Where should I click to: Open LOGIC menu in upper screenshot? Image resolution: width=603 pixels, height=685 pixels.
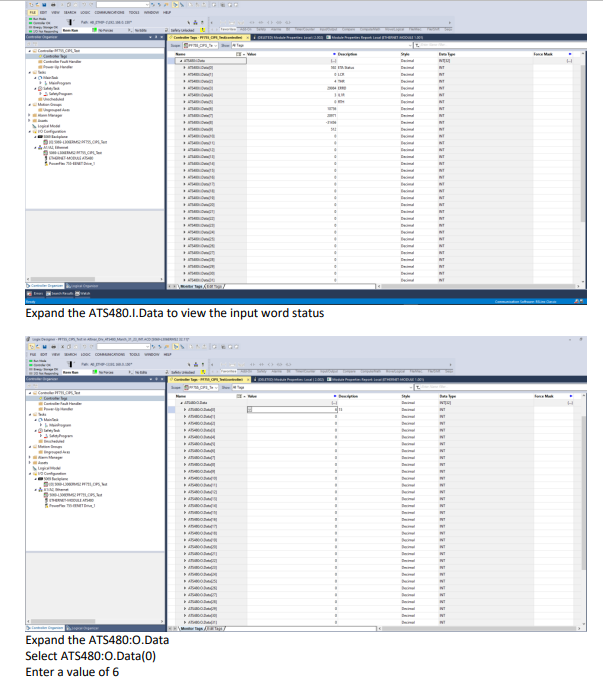(x=85, y=13)
